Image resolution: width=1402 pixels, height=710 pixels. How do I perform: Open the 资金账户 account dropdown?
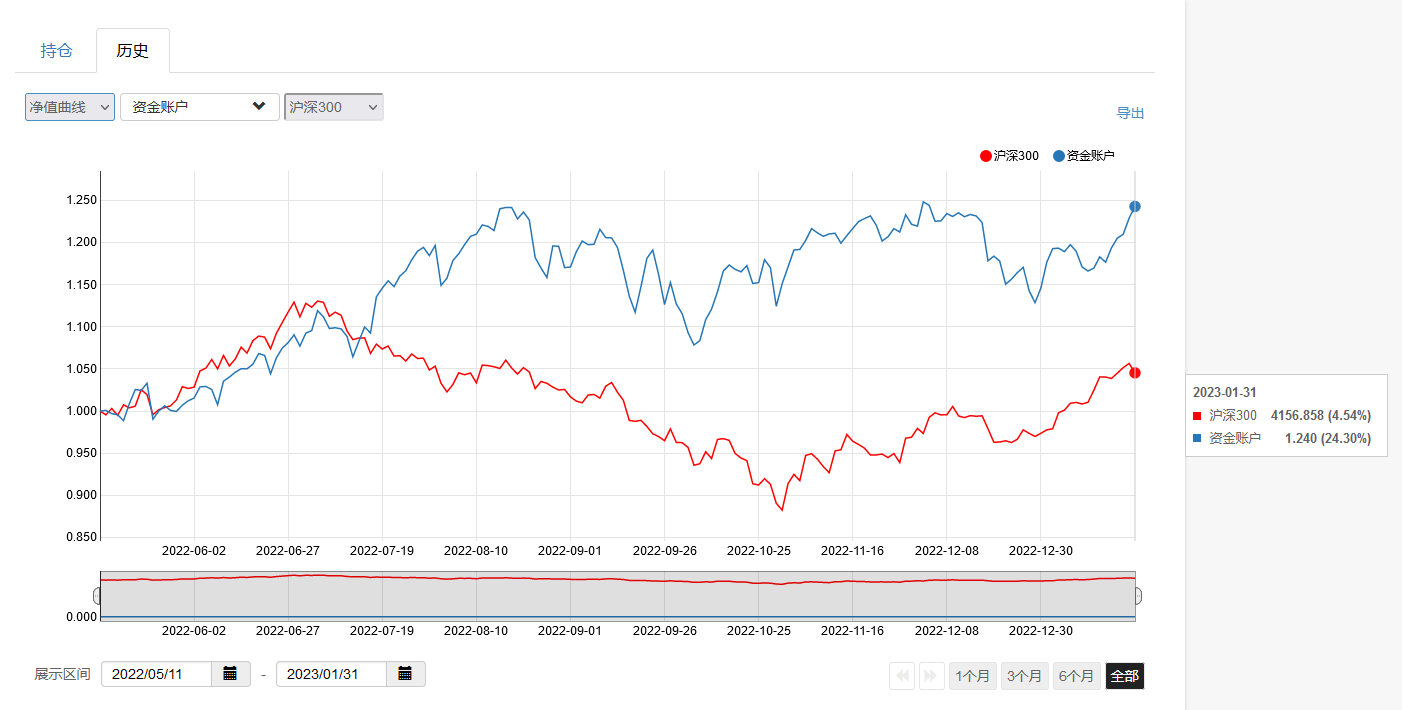pyautogui.click(x=199, y=107)
